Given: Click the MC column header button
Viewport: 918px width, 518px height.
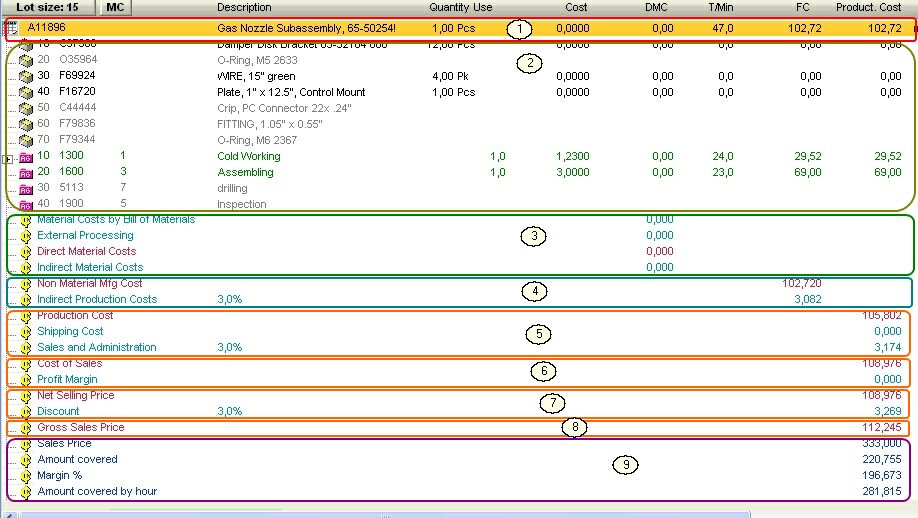Looking at the screenshot, I should [116, 7].
